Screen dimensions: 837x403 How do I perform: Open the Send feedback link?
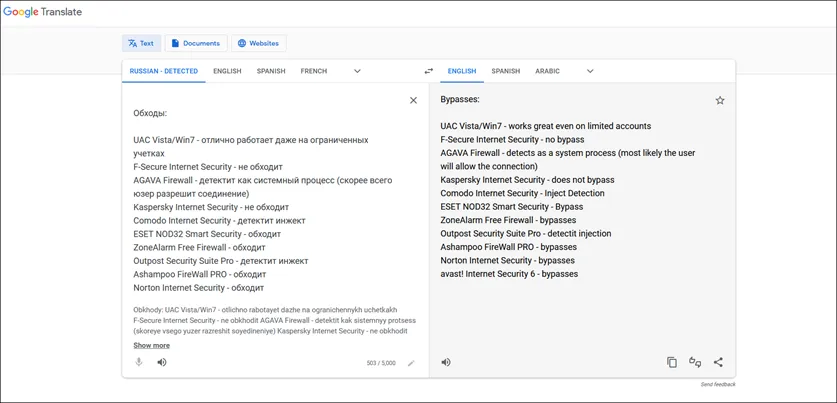click(x=718, y=384)
